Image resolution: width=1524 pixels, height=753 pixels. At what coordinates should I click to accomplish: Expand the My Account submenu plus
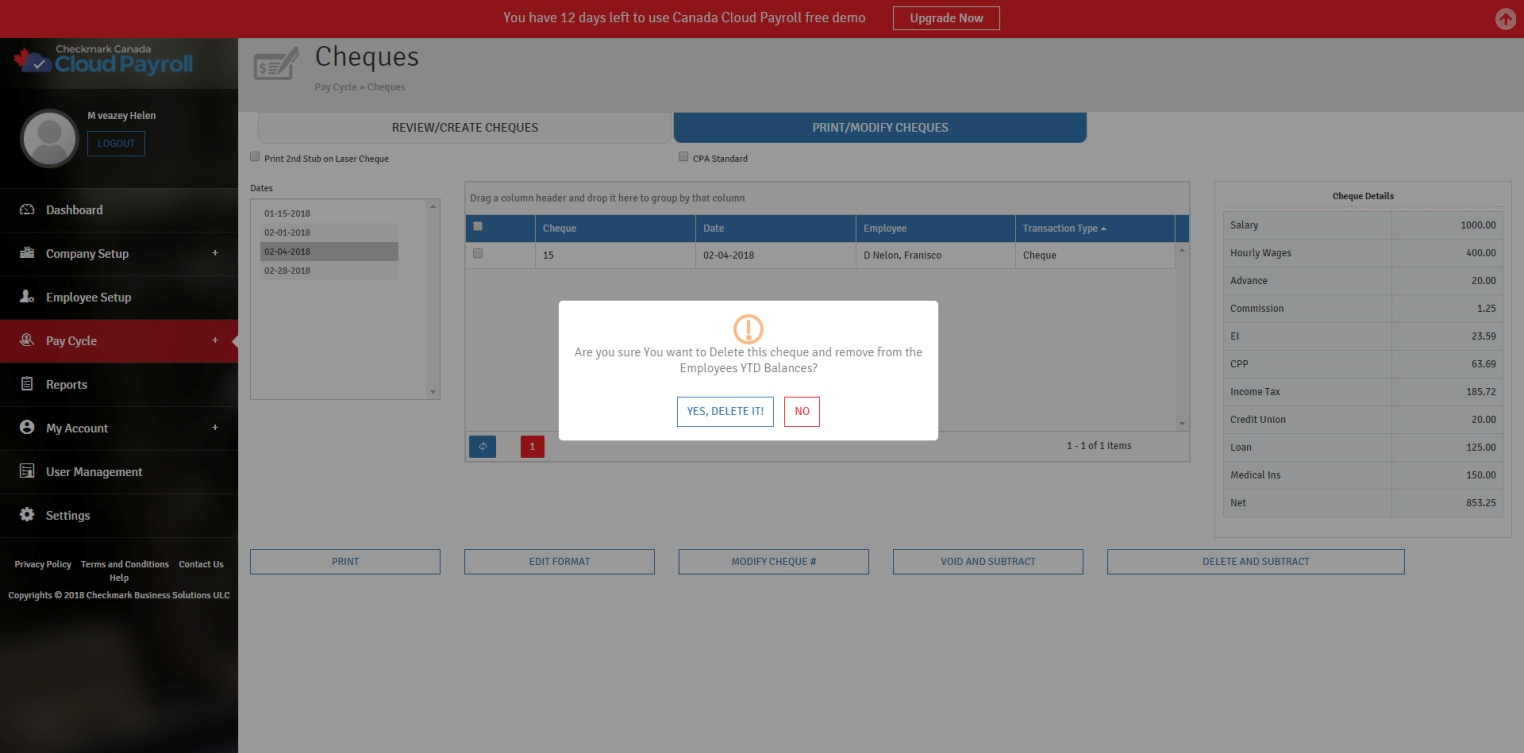(215, 428)
